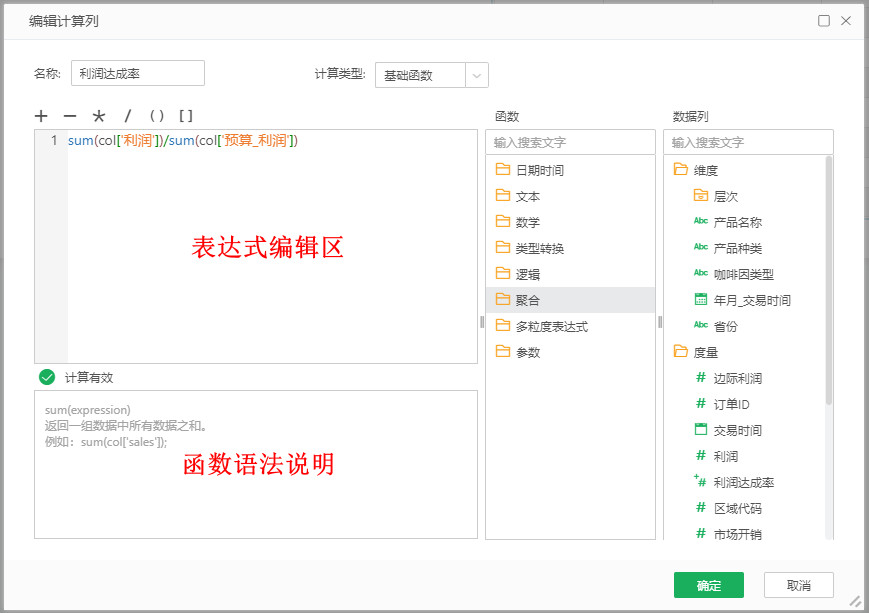Edit the 名称 input field

coord(138,73)
